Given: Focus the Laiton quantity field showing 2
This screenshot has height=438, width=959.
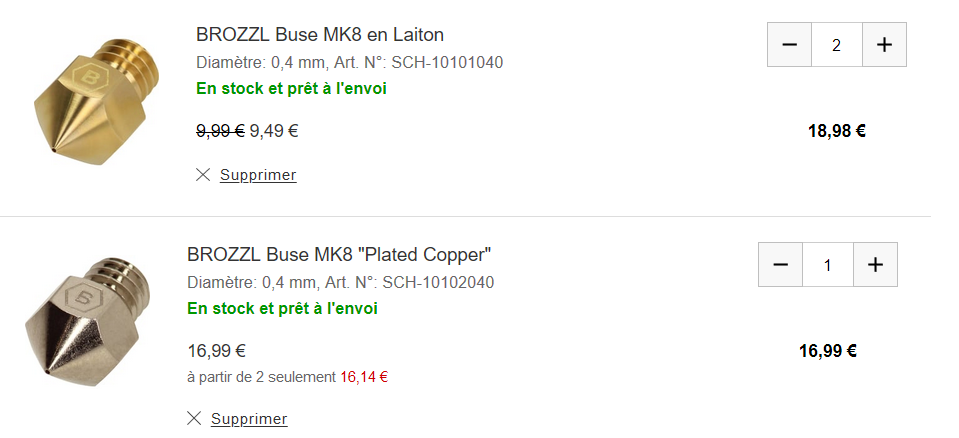Looking at the screenshot, I should [837, 45].
